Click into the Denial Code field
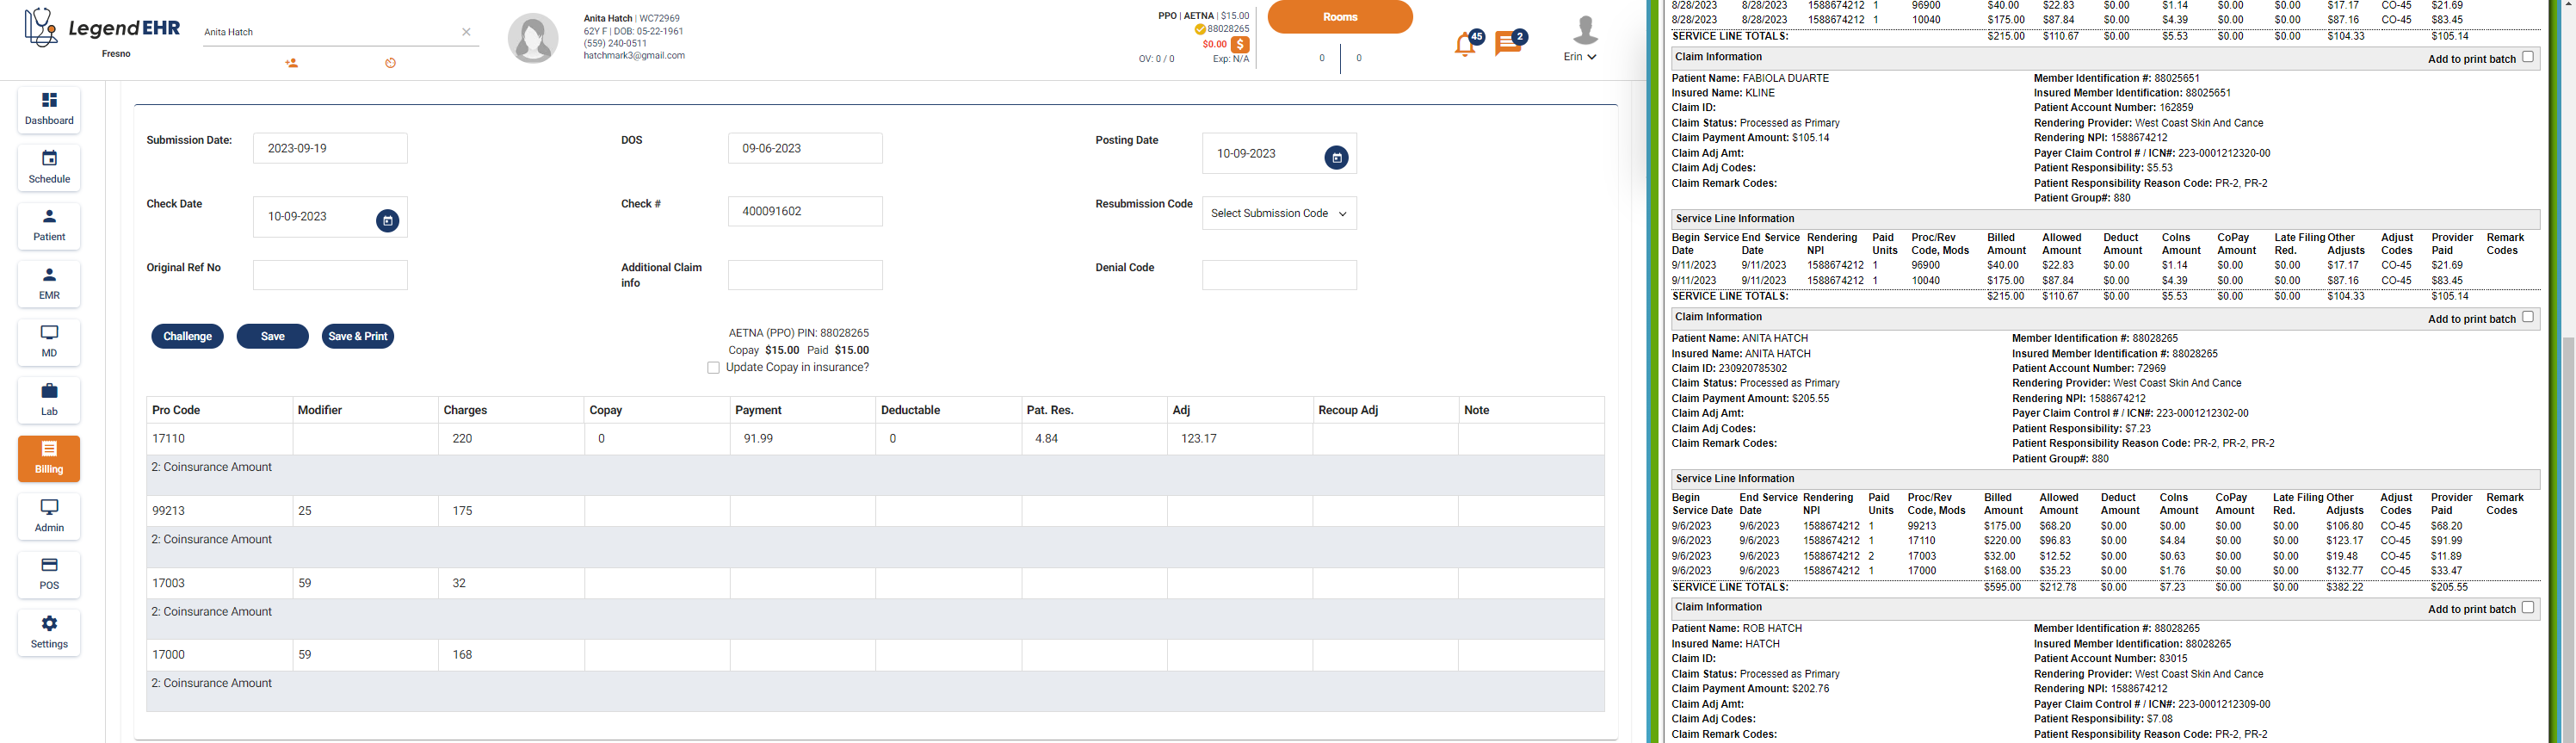Screen dimensions: 2576x743 click(1278, 275)
